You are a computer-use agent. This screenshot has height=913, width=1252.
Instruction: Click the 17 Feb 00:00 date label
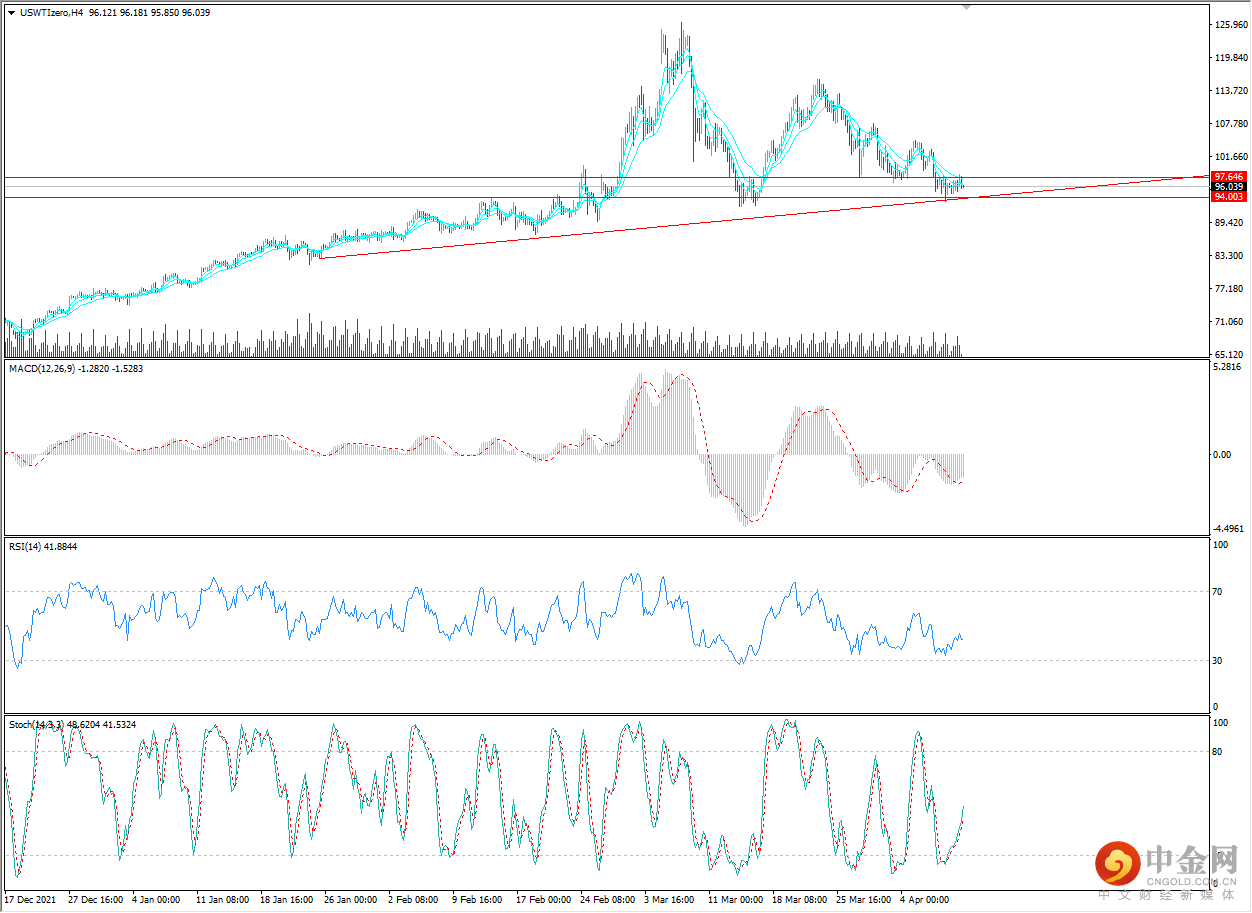coord(544,899)
